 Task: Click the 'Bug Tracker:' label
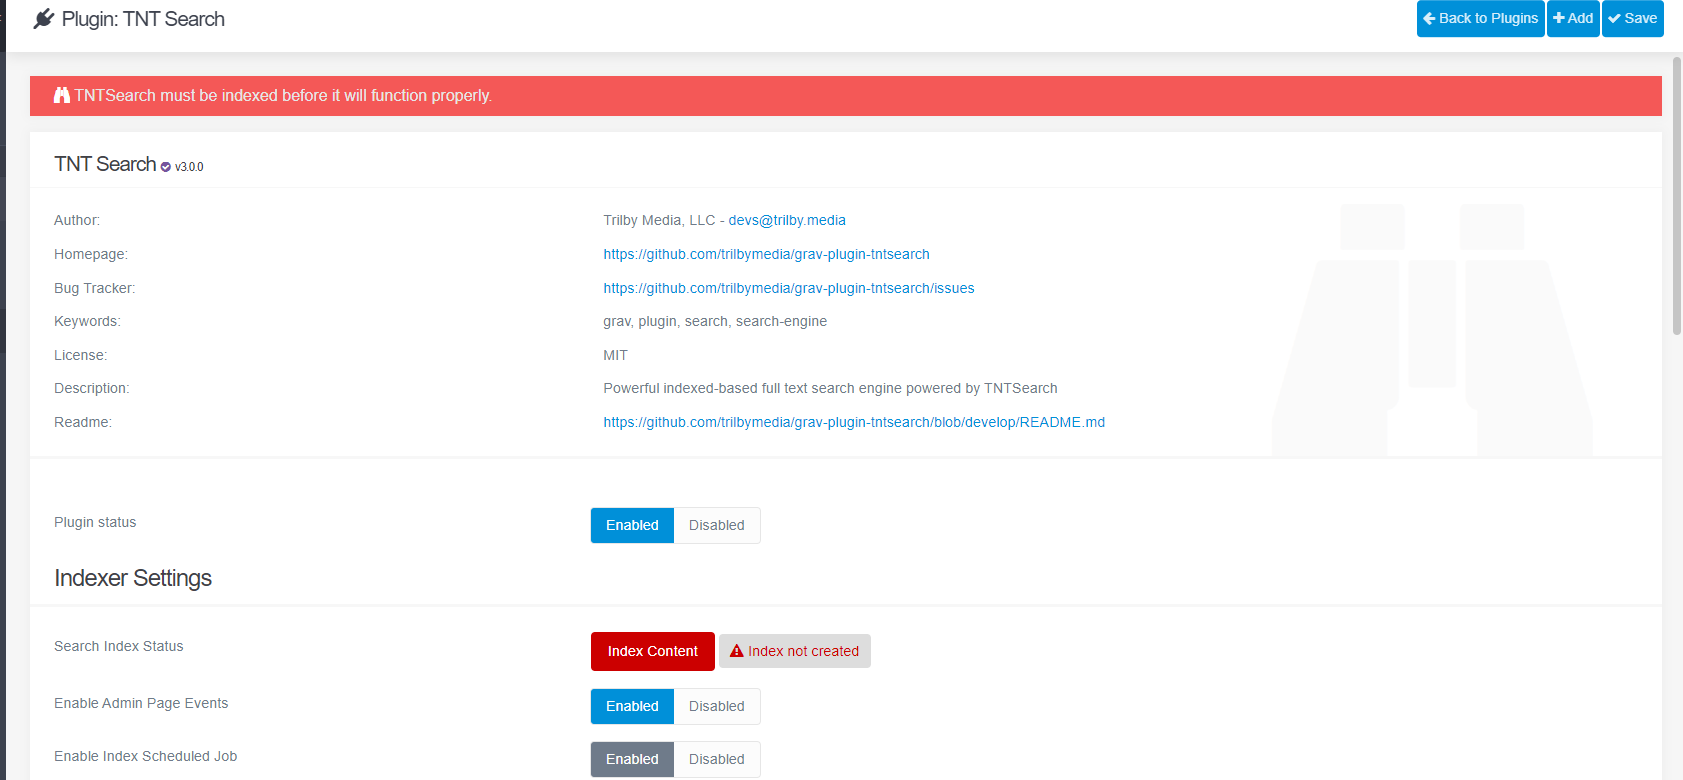click(x=95, y=288)
